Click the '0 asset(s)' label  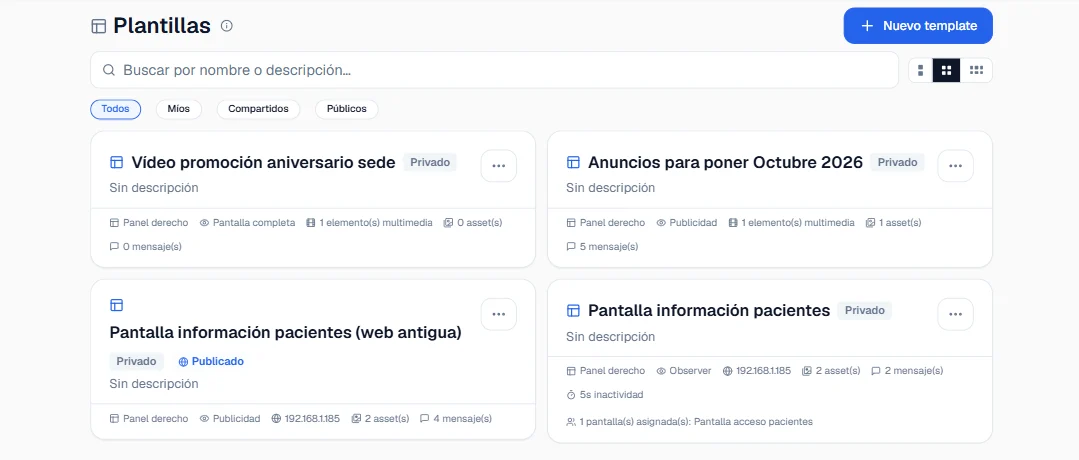(480, 223)
